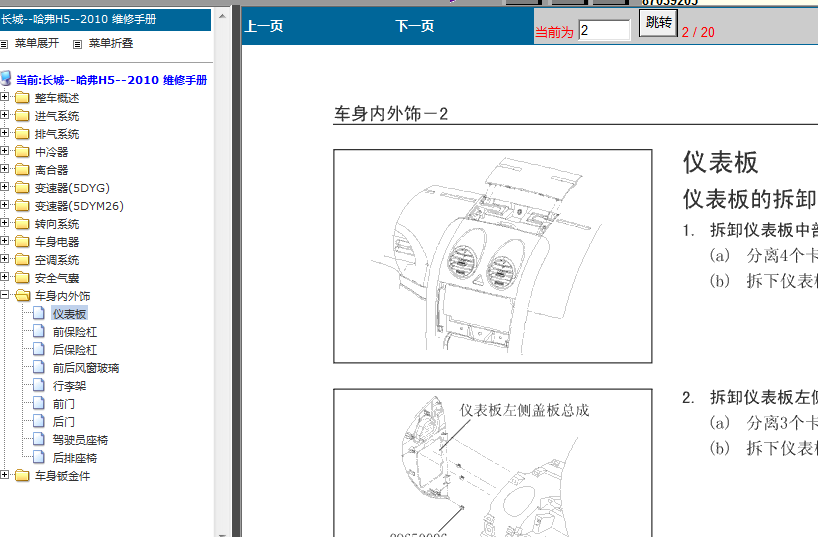This screenshot has height=537, width=818.
Task: Expand the 变速器(5DYM26) tree node
Action: coord(4,205)
